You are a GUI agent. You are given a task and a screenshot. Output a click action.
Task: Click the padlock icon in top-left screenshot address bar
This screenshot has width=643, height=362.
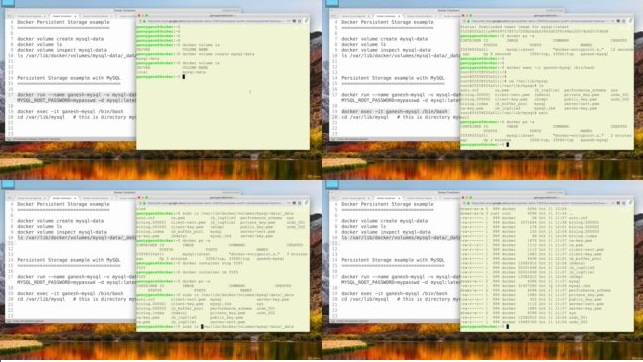point(144,20)
